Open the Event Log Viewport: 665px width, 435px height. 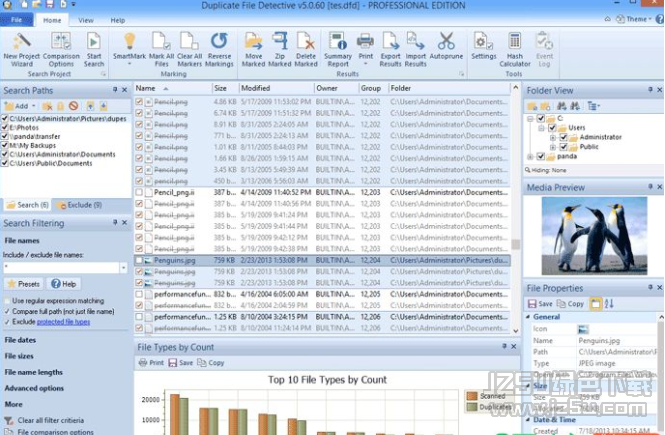[544, 50]
